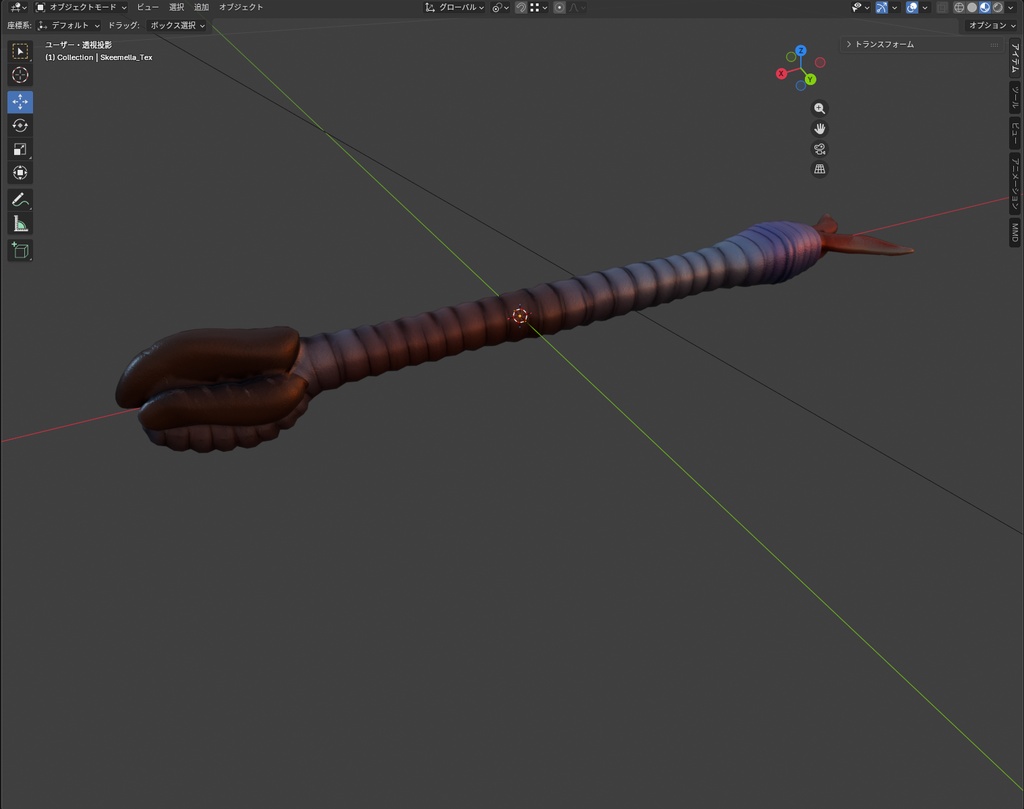Screen dimensions: 1024x809
Task: Switch to the アニメーション sidebar tab
Action: click(x=1015, y=183)
